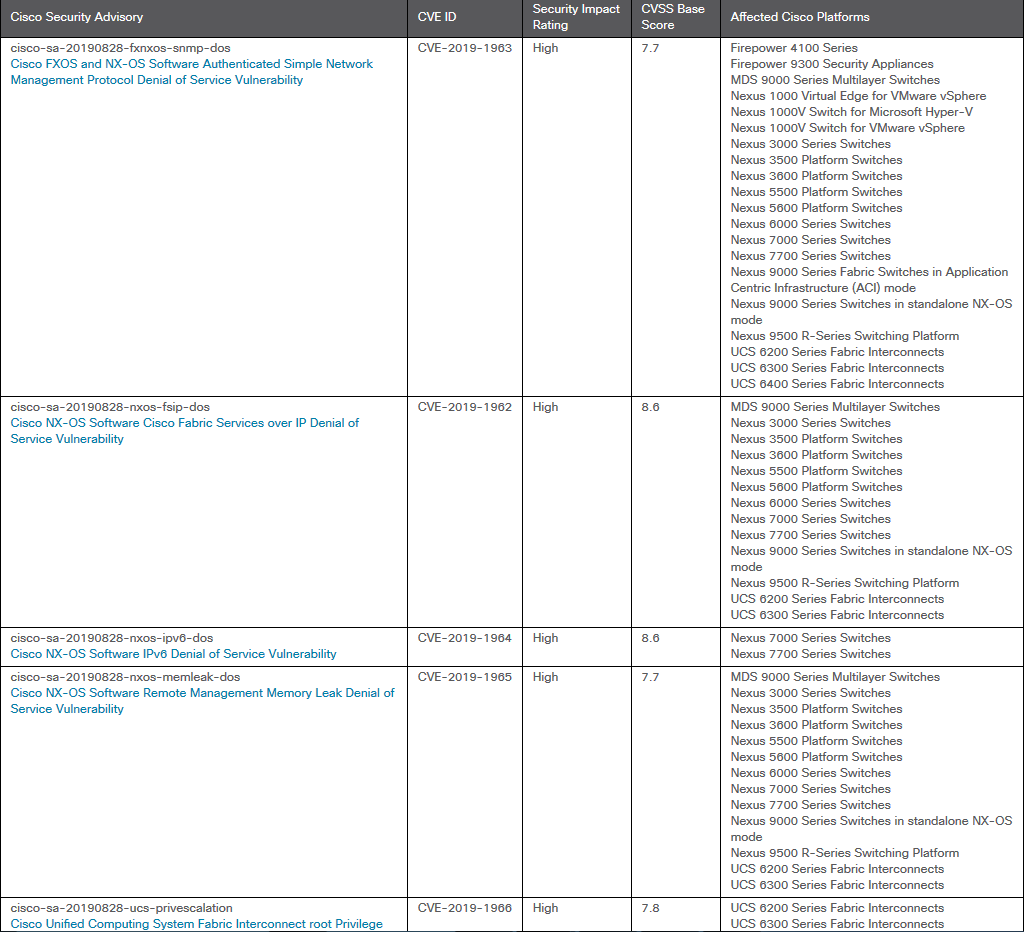The image size is (1024, 933).
Task: Open the NX-OS IPv6 Denial of Service advisory link
Action: pyautogui.click(x=173, y=654)
